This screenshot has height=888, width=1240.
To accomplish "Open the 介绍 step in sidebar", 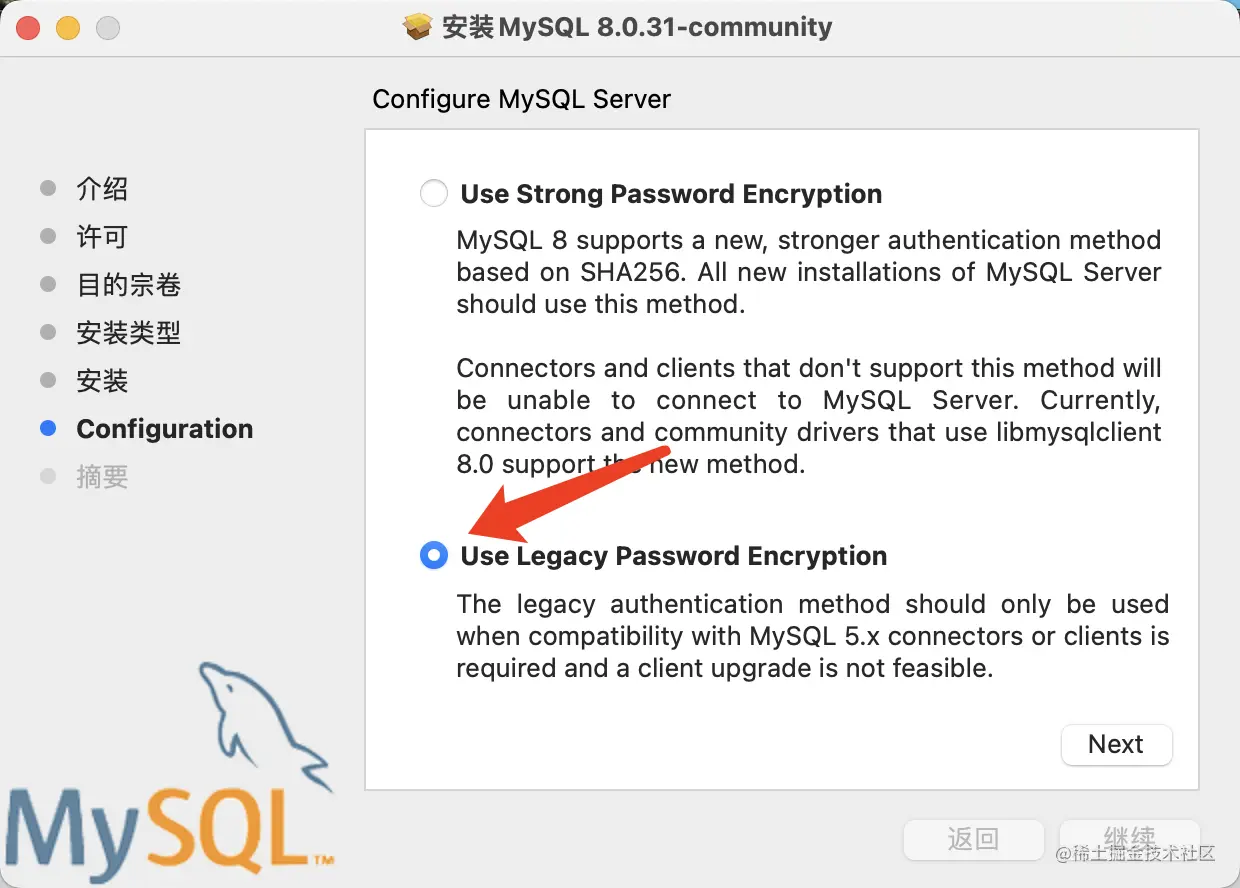I will coord(103,188).
